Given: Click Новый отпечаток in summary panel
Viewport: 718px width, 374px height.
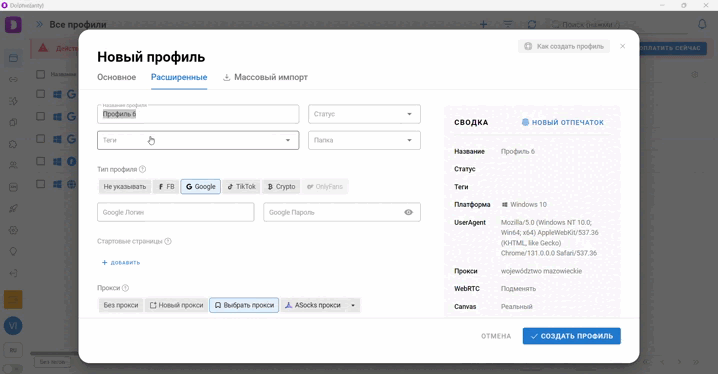Looking at the screenshot, I should click(563, 122).
